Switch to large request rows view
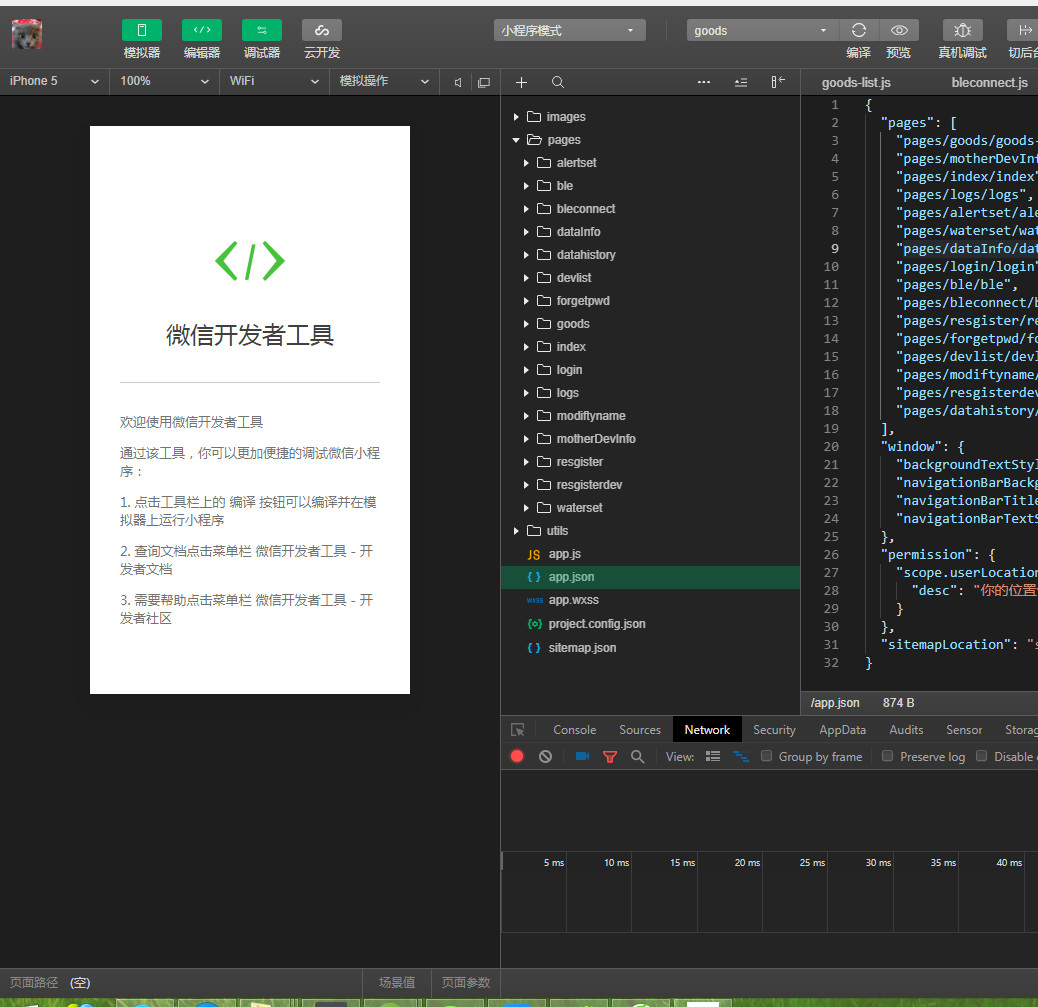Image resolution: width=1038 pixels, height=1007 pixels. 713,756
